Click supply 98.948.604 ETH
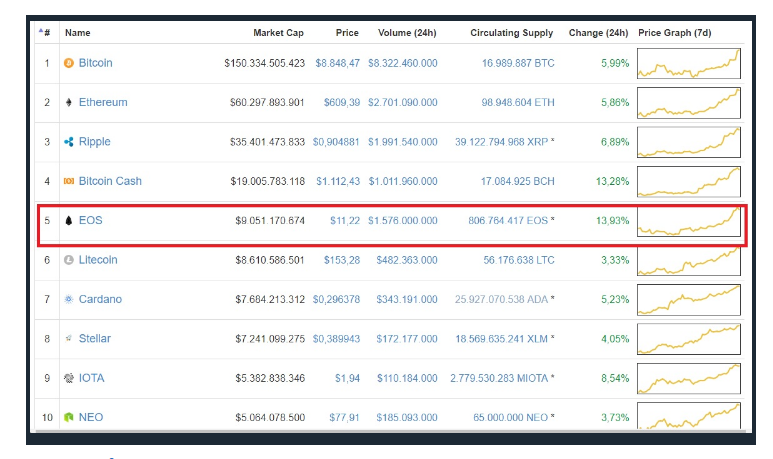This screenshot has width=773, height=459. [x=518, y=103]
